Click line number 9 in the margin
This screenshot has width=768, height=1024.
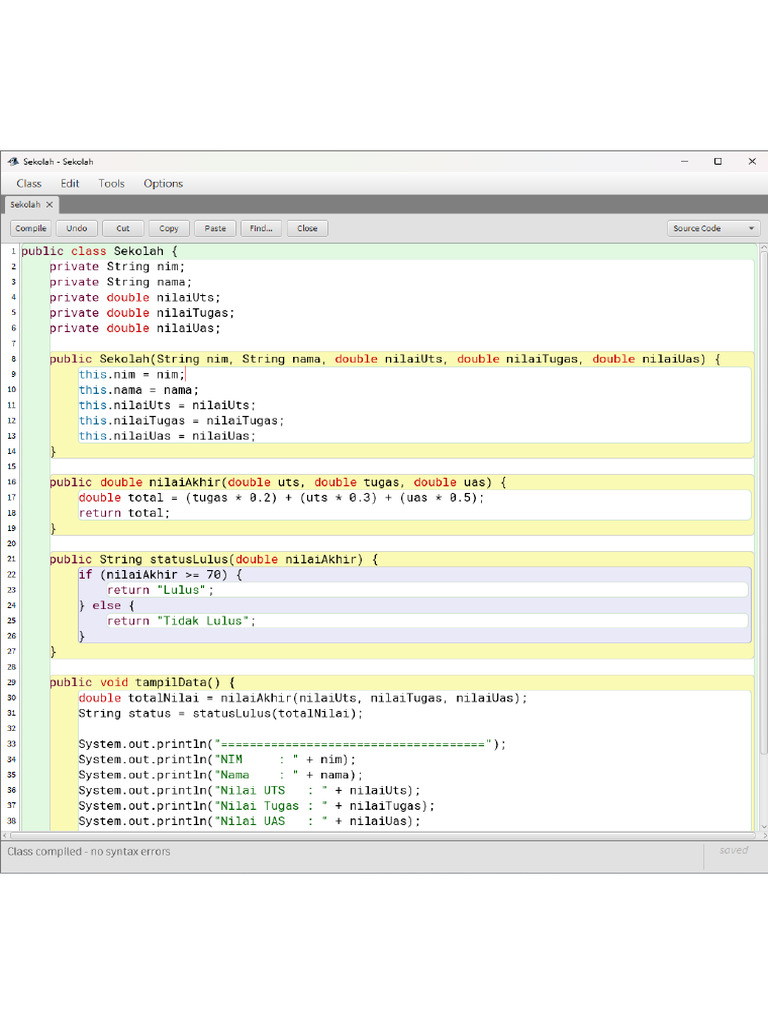click(13, 375)
